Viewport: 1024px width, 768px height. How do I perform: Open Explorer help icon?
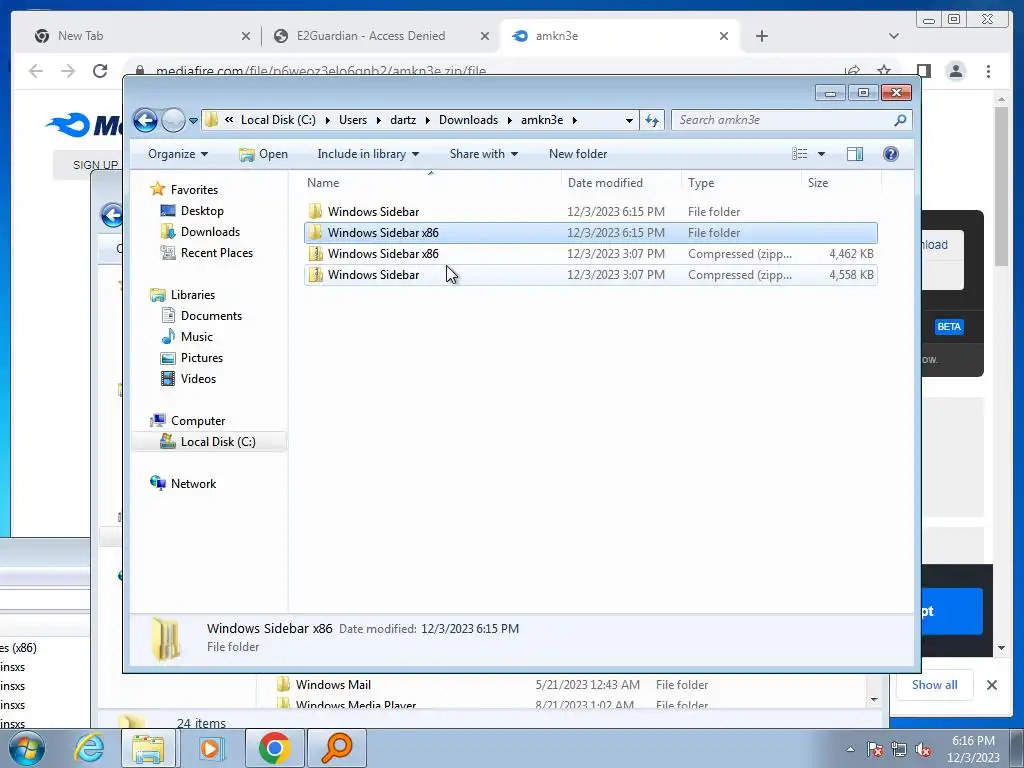891,154
